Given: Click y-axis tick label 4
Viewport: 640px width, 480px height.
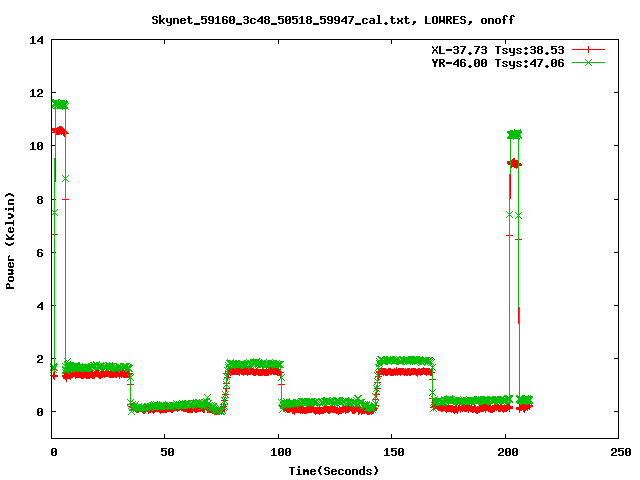Looking at the screenshot, I should coord(40,306).
